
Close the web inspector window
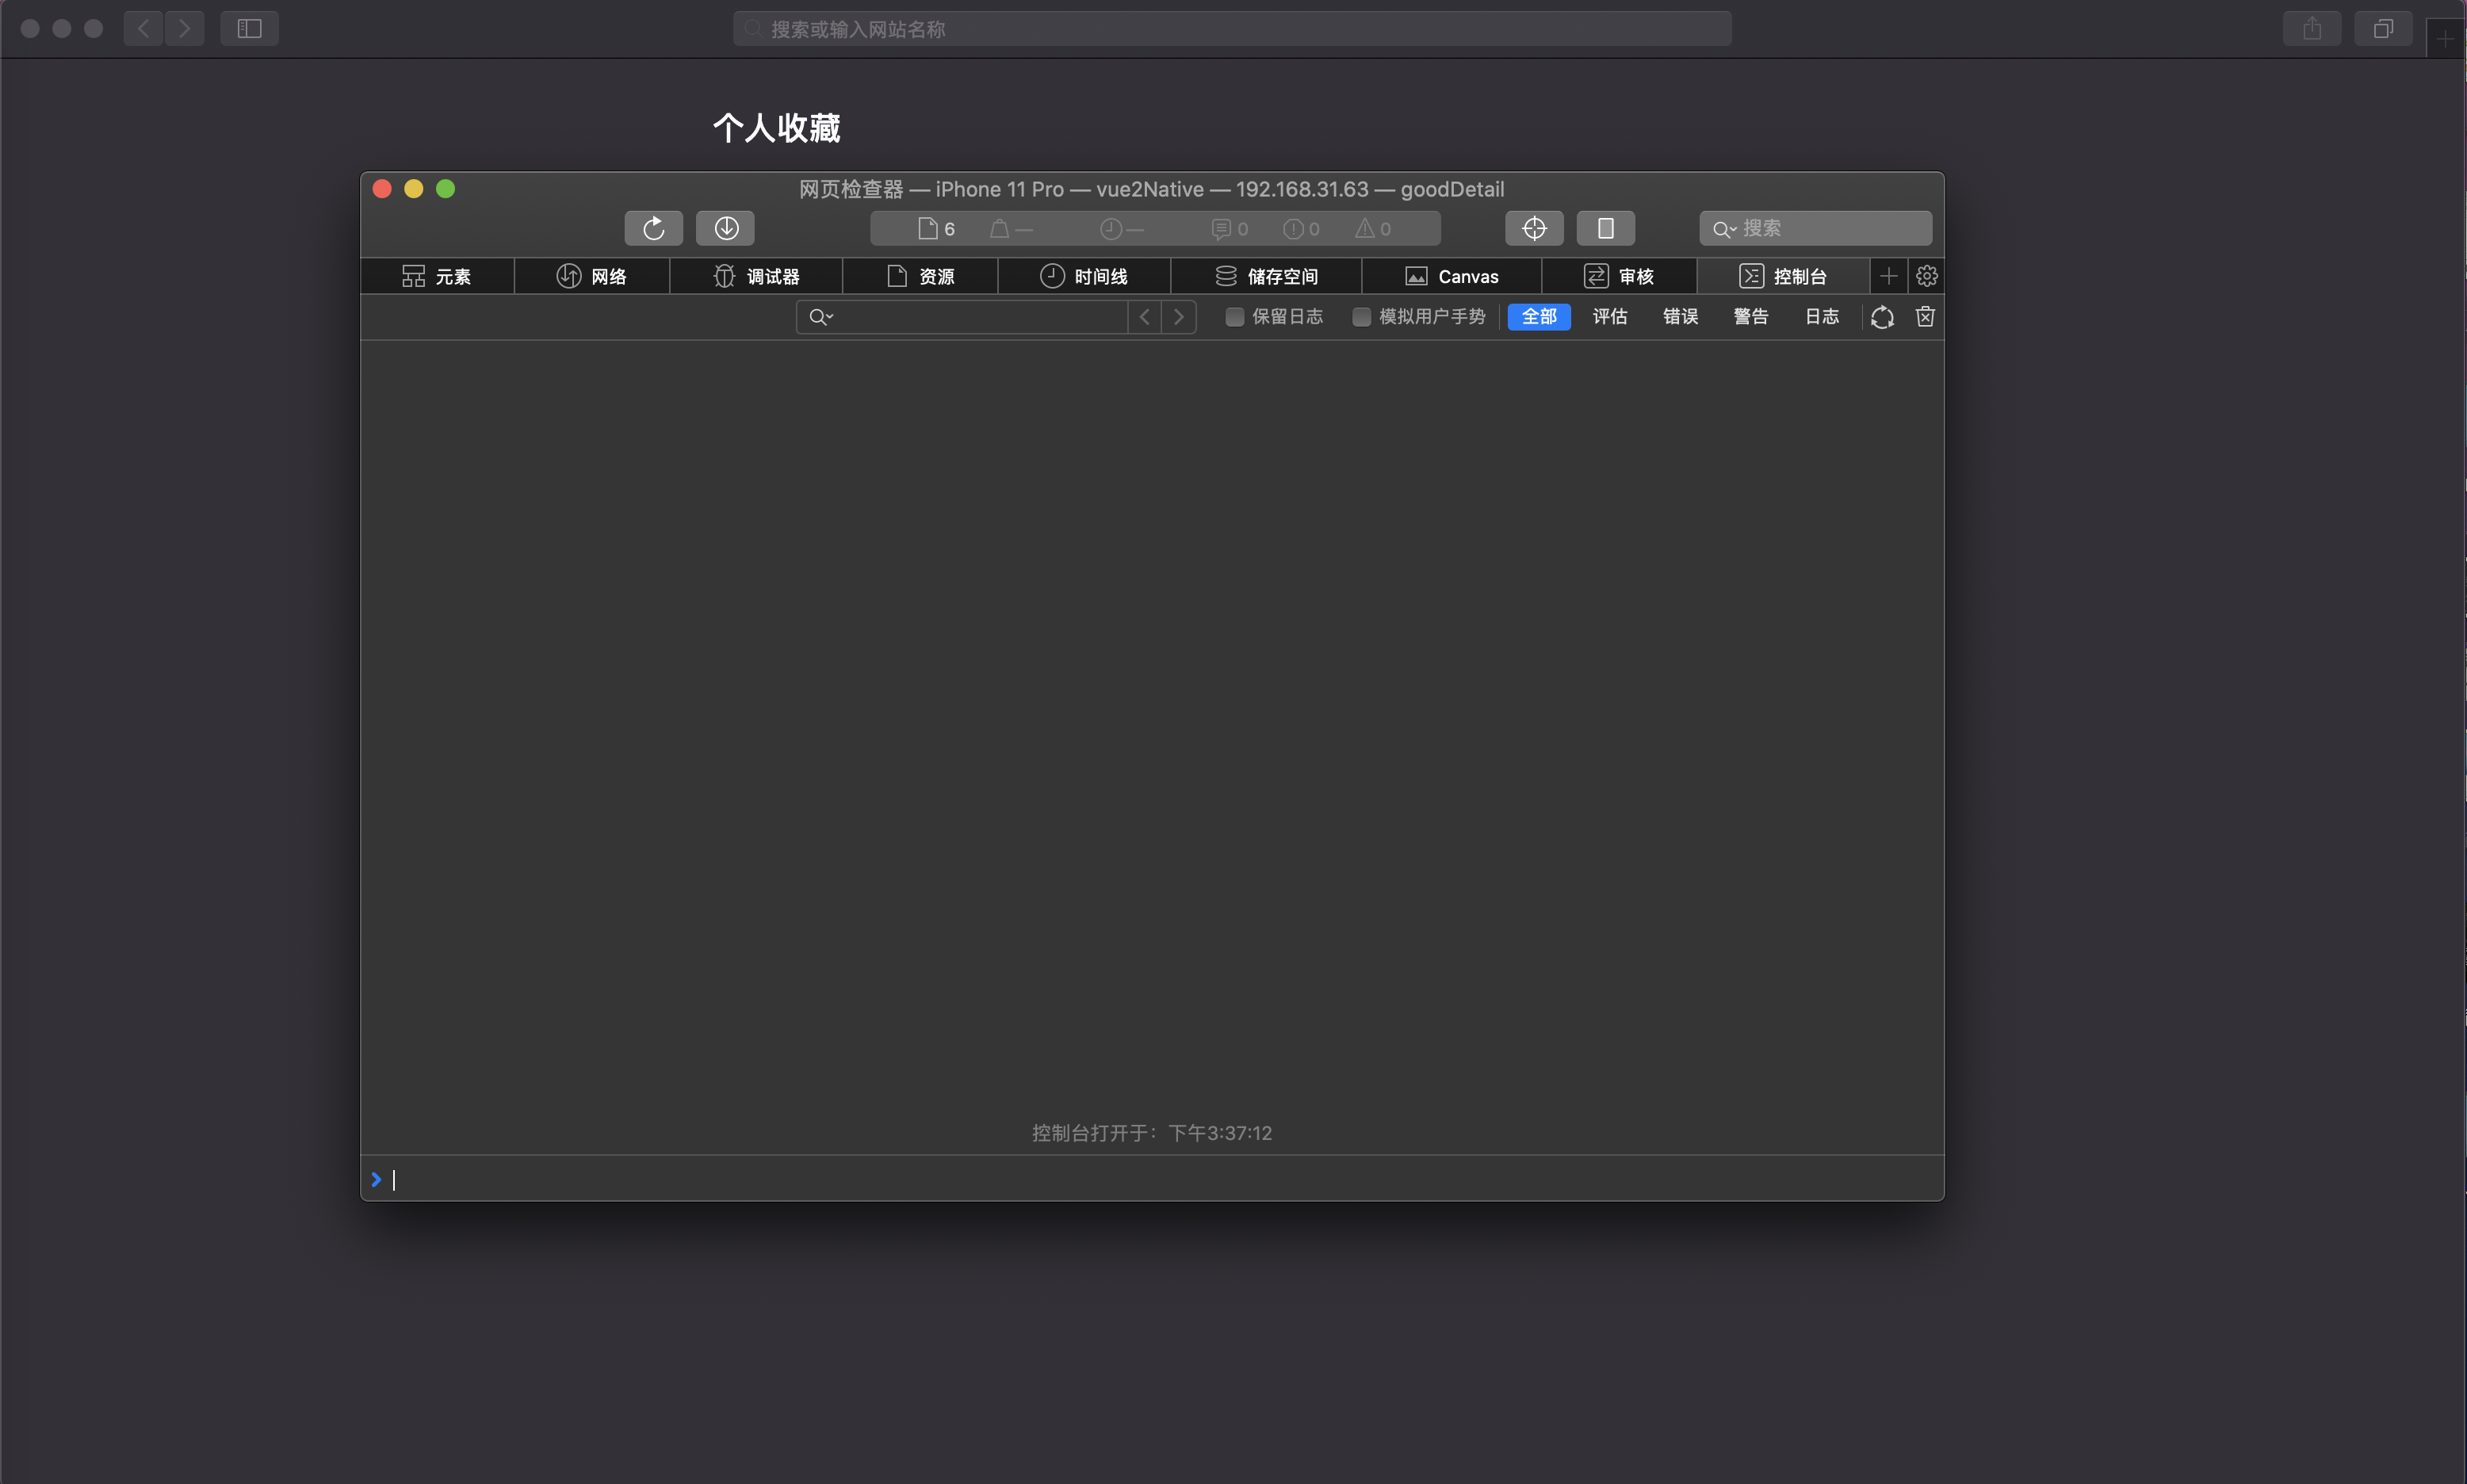[x=382, y=189]
